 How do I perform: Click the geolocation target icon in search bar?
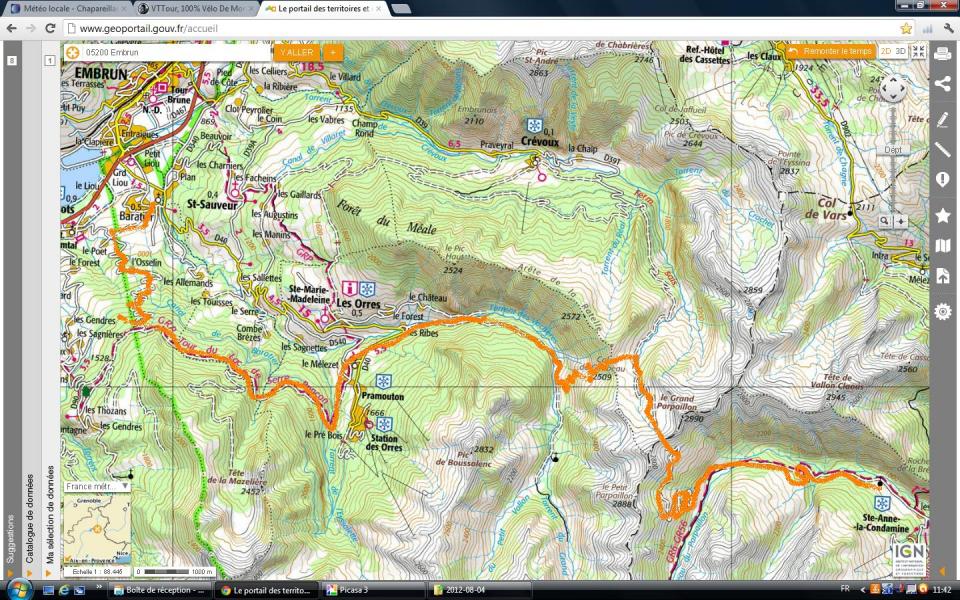[x=73, y=53]
